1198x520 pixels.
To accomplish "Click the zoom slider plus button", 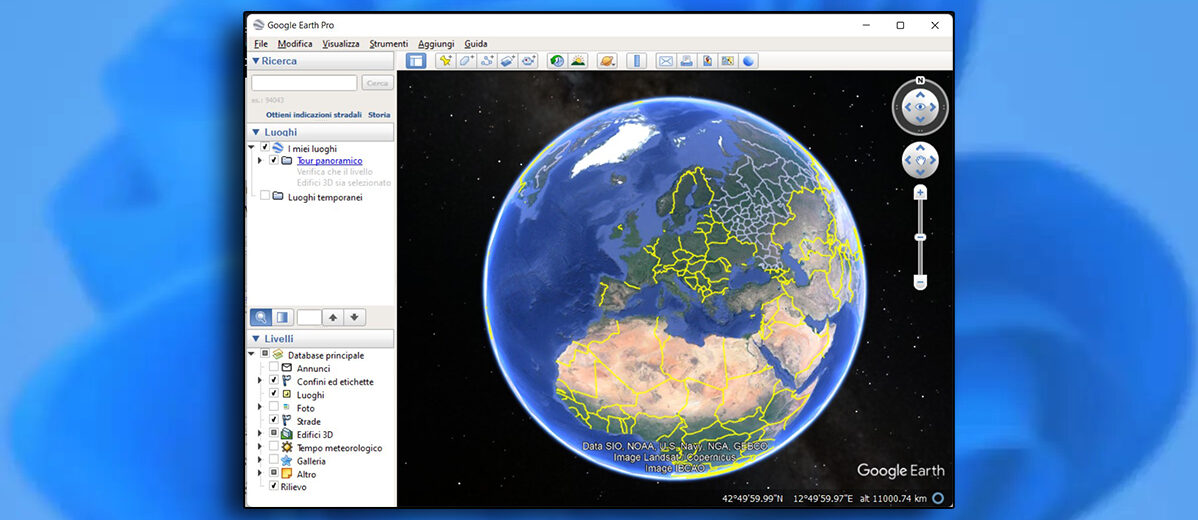I will [x=920, y=192].
